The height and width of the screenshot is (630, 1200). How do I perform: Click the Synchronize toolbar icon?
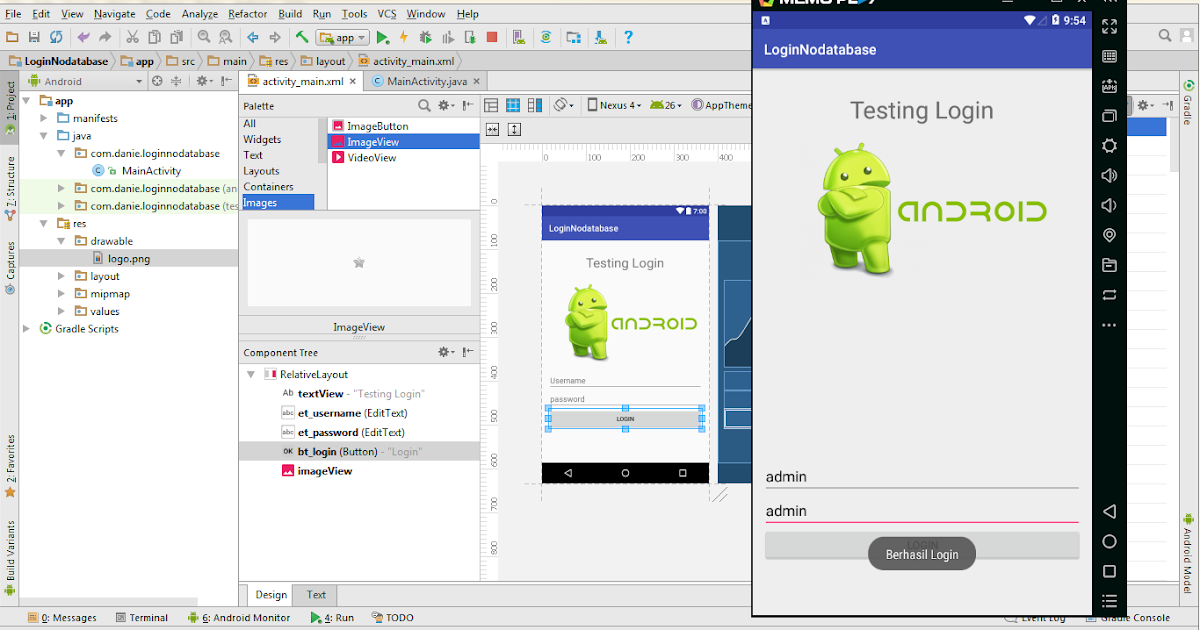pyautogui.click(x=56, y=37)
